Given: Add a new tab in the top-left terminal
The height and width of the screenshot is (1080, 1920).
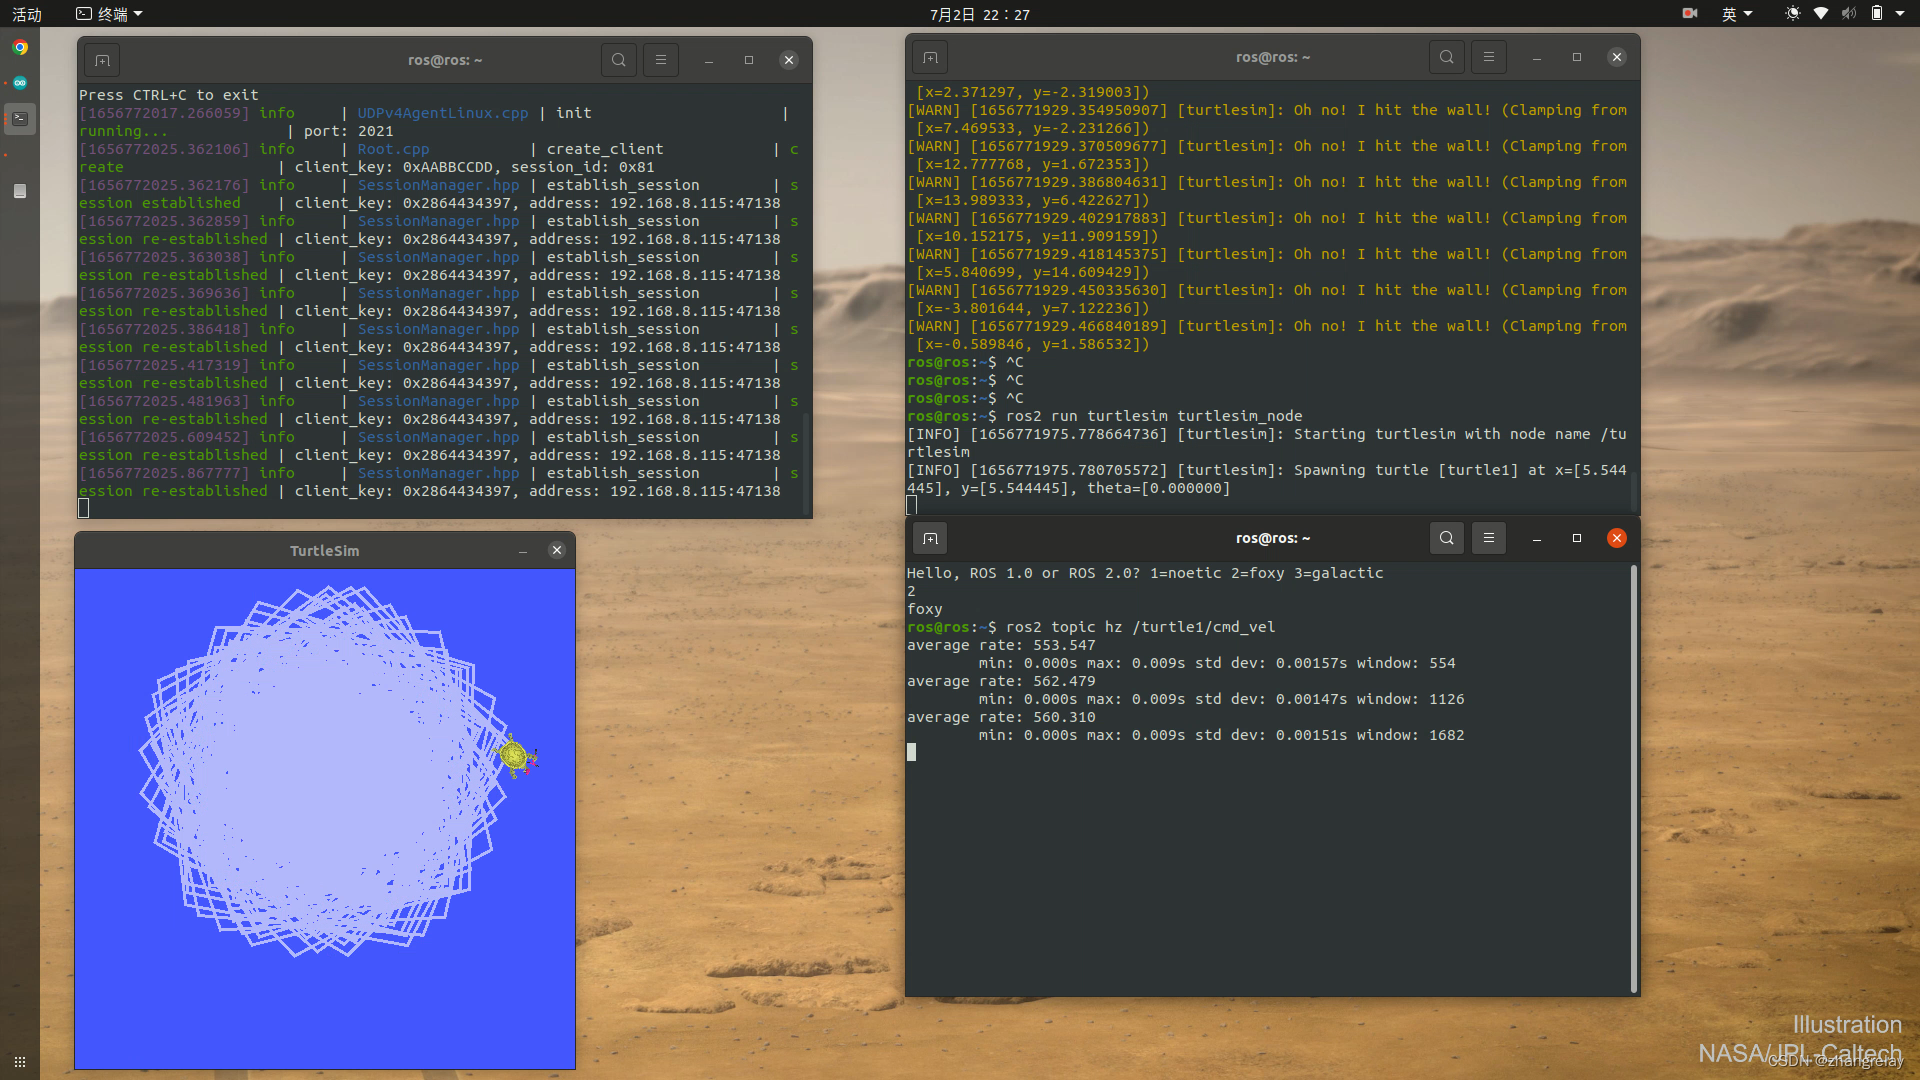Looking at the screenshot, I should pyautogui.click(x=102, y=60).
